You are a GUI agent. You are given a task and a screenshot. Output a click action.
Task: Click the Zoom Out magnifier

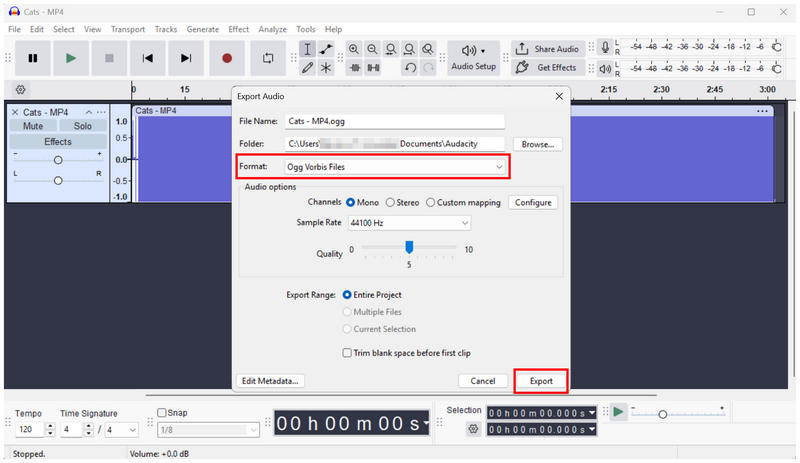point(372,49)
